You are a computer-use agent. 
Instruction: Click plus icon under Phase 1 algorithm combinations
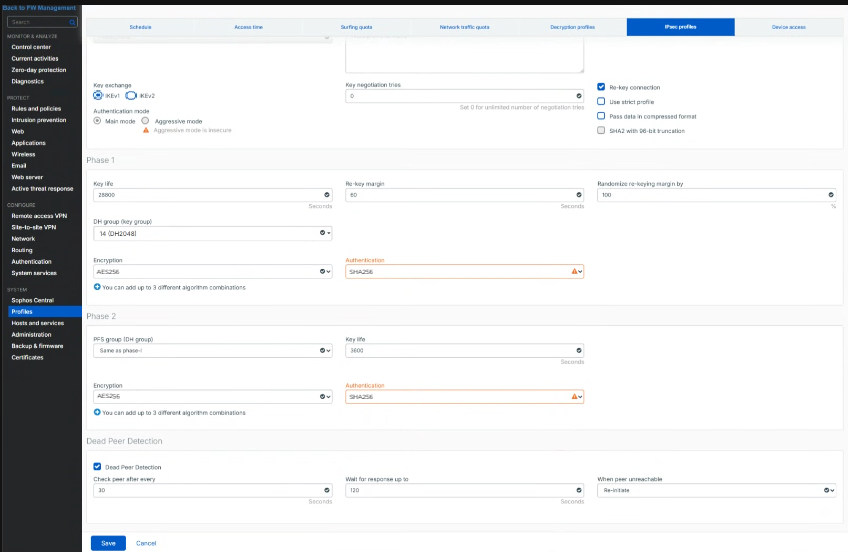(97, 287)
